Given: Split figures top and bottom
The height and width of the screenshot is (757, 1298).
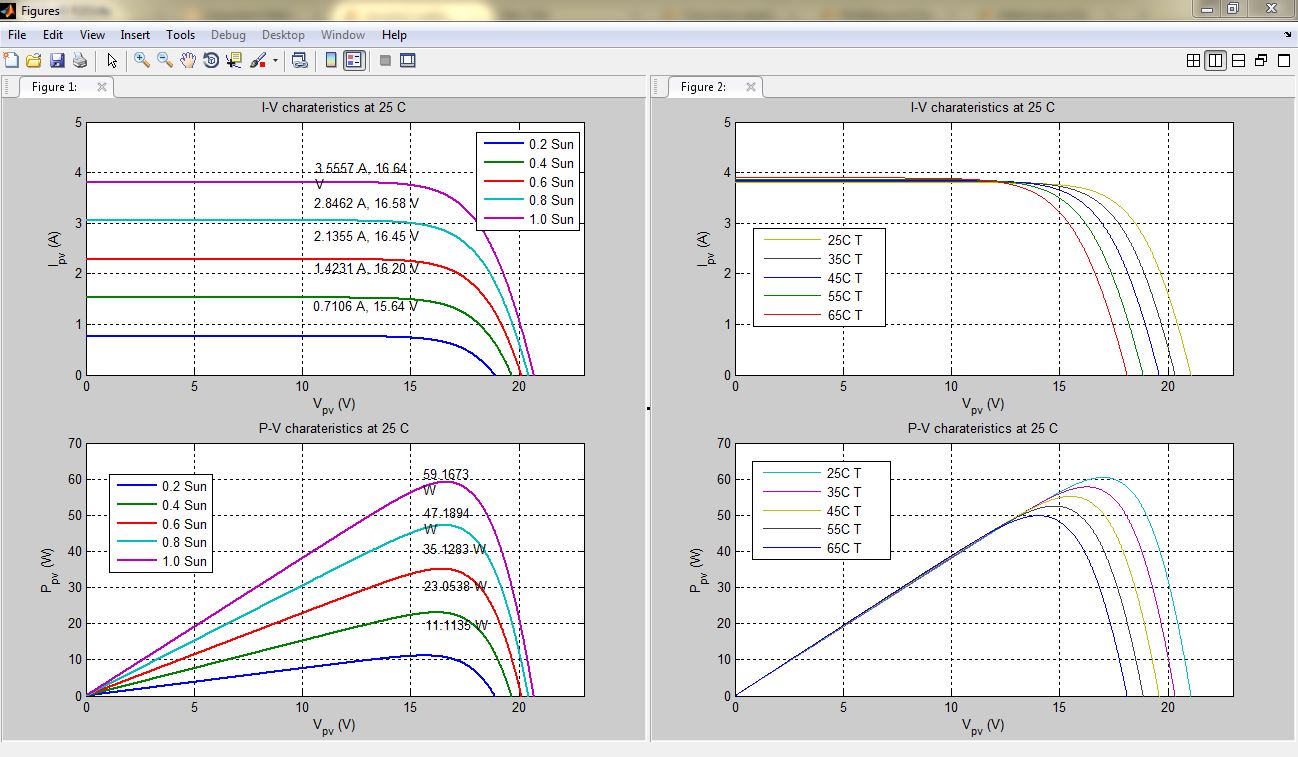Looking at the screenshot, I should point(1238,60).
